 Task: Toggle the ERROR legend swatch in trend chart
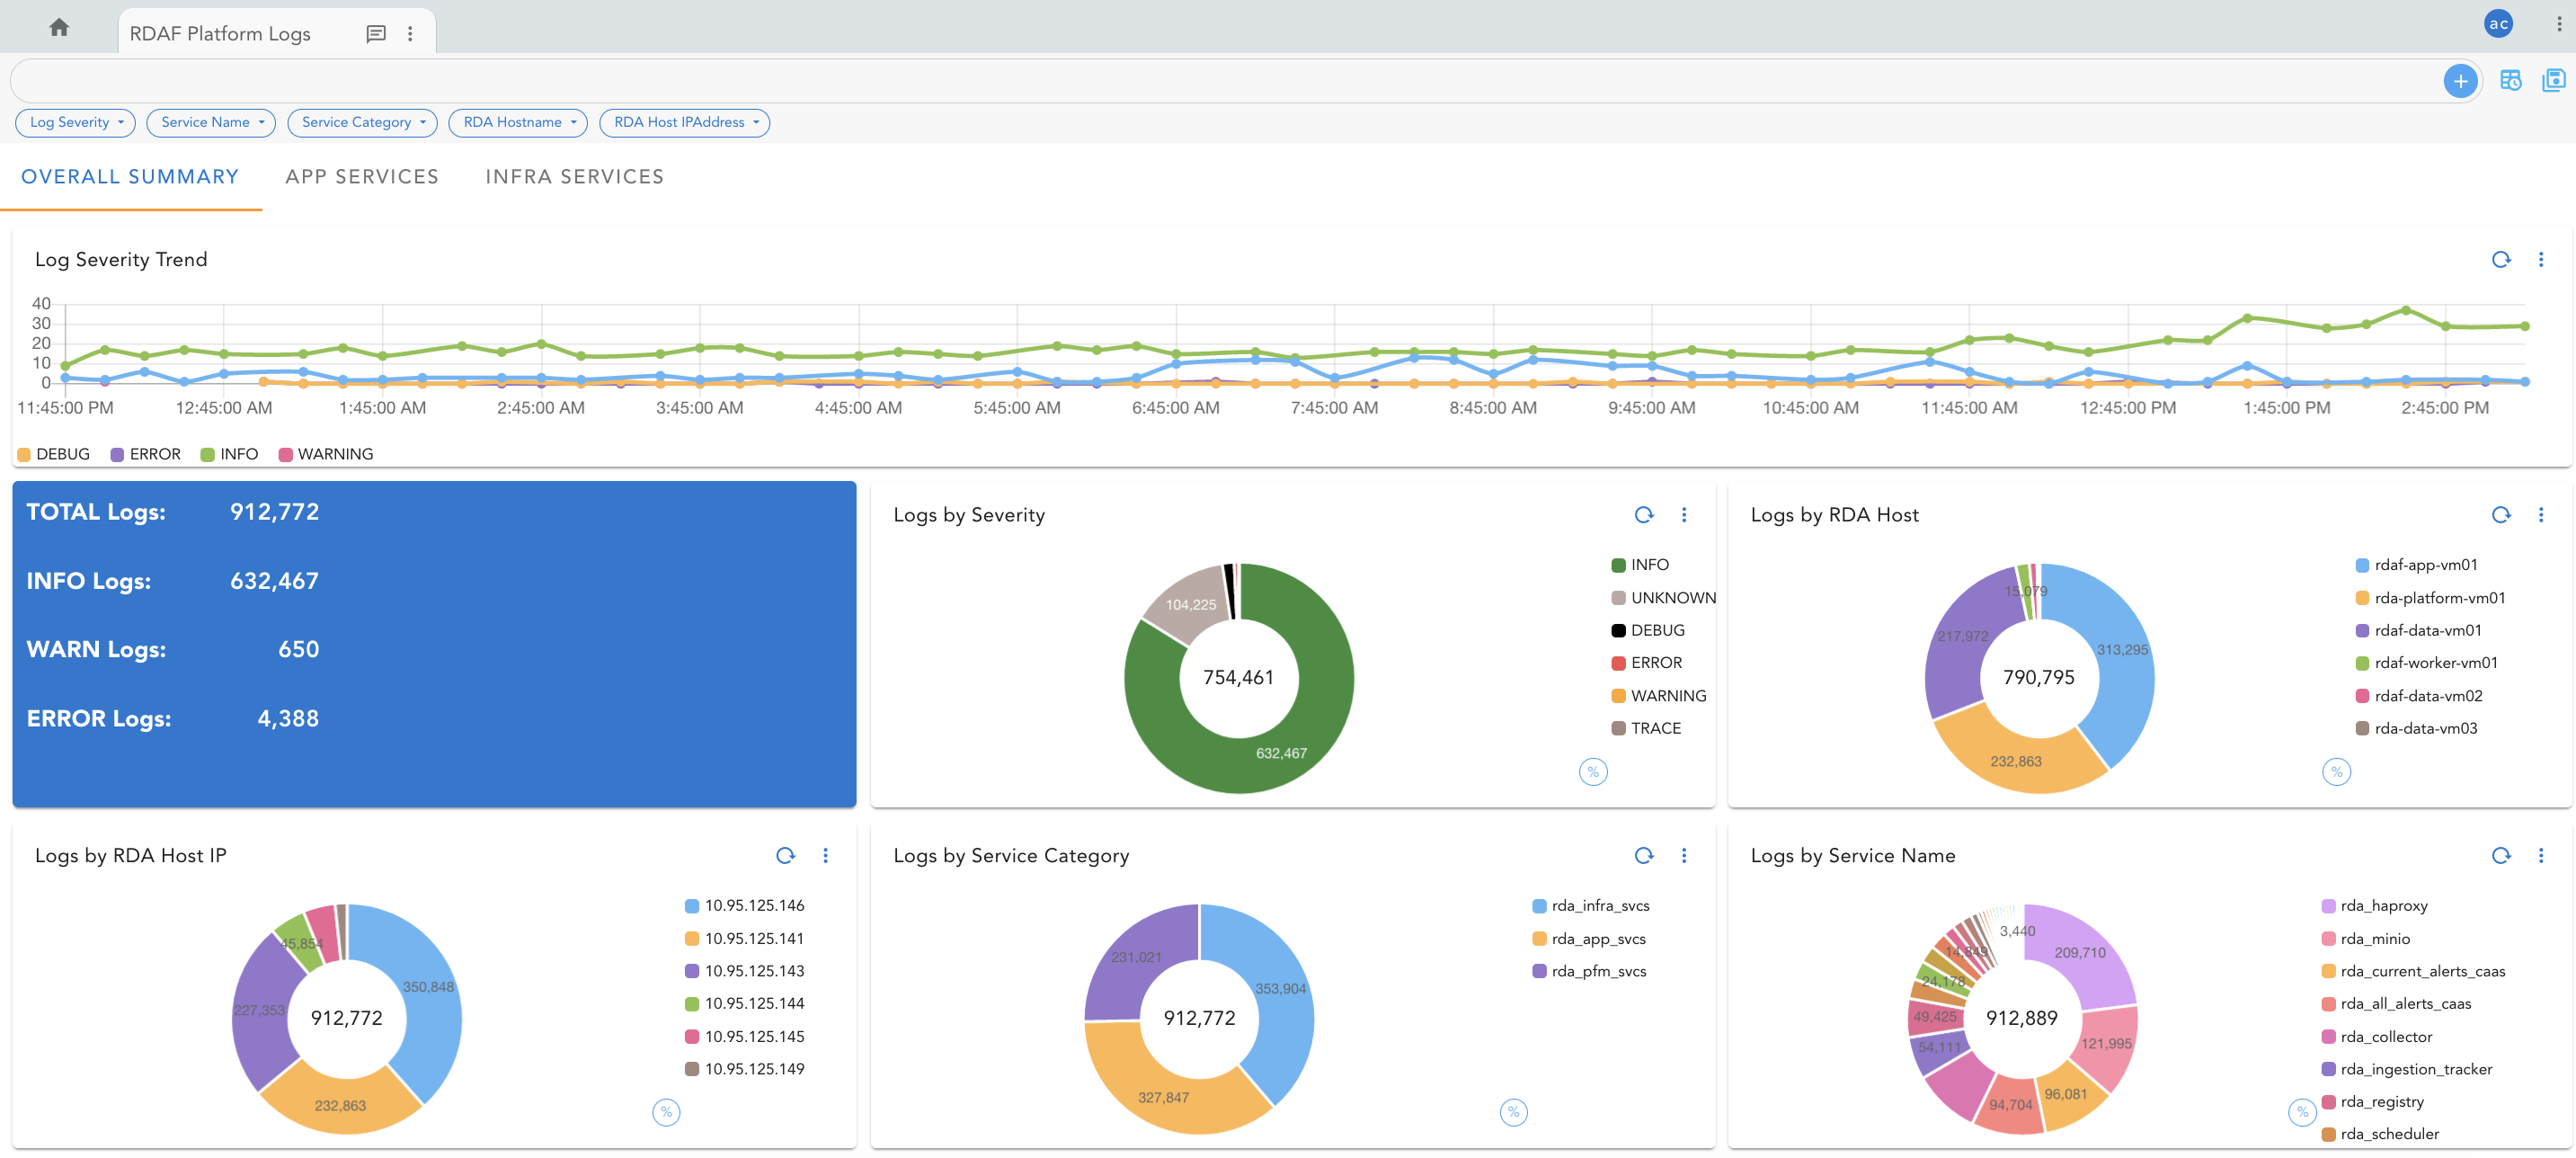(118, 455)
